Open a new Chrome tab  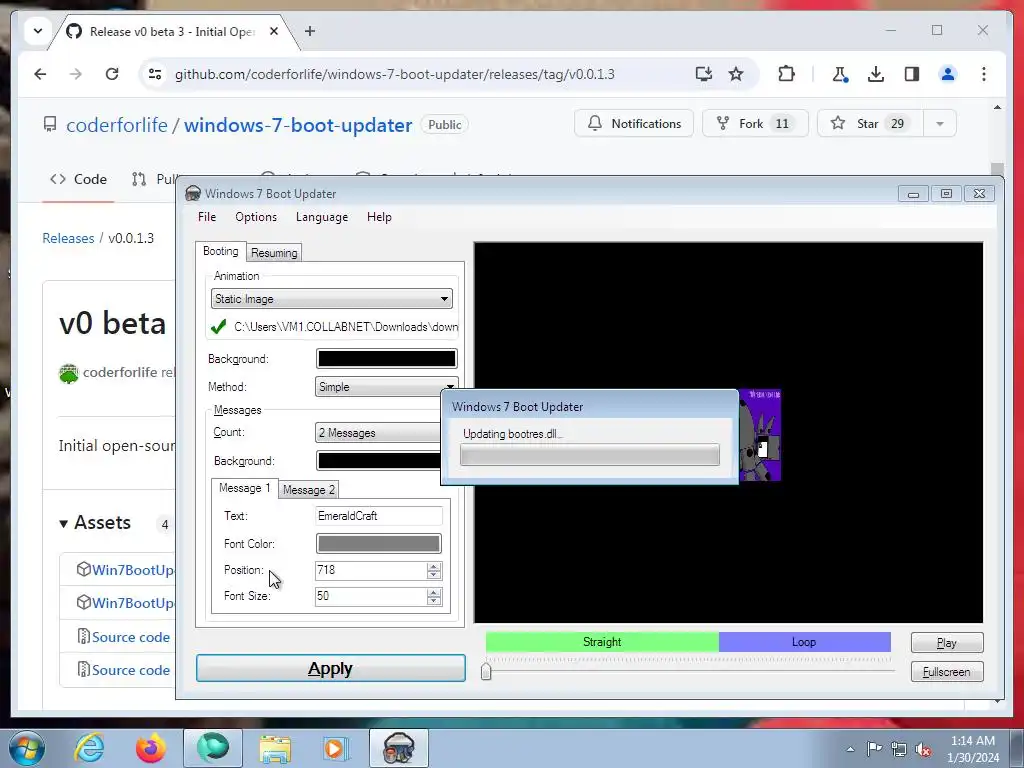click(x=310, y=31)
